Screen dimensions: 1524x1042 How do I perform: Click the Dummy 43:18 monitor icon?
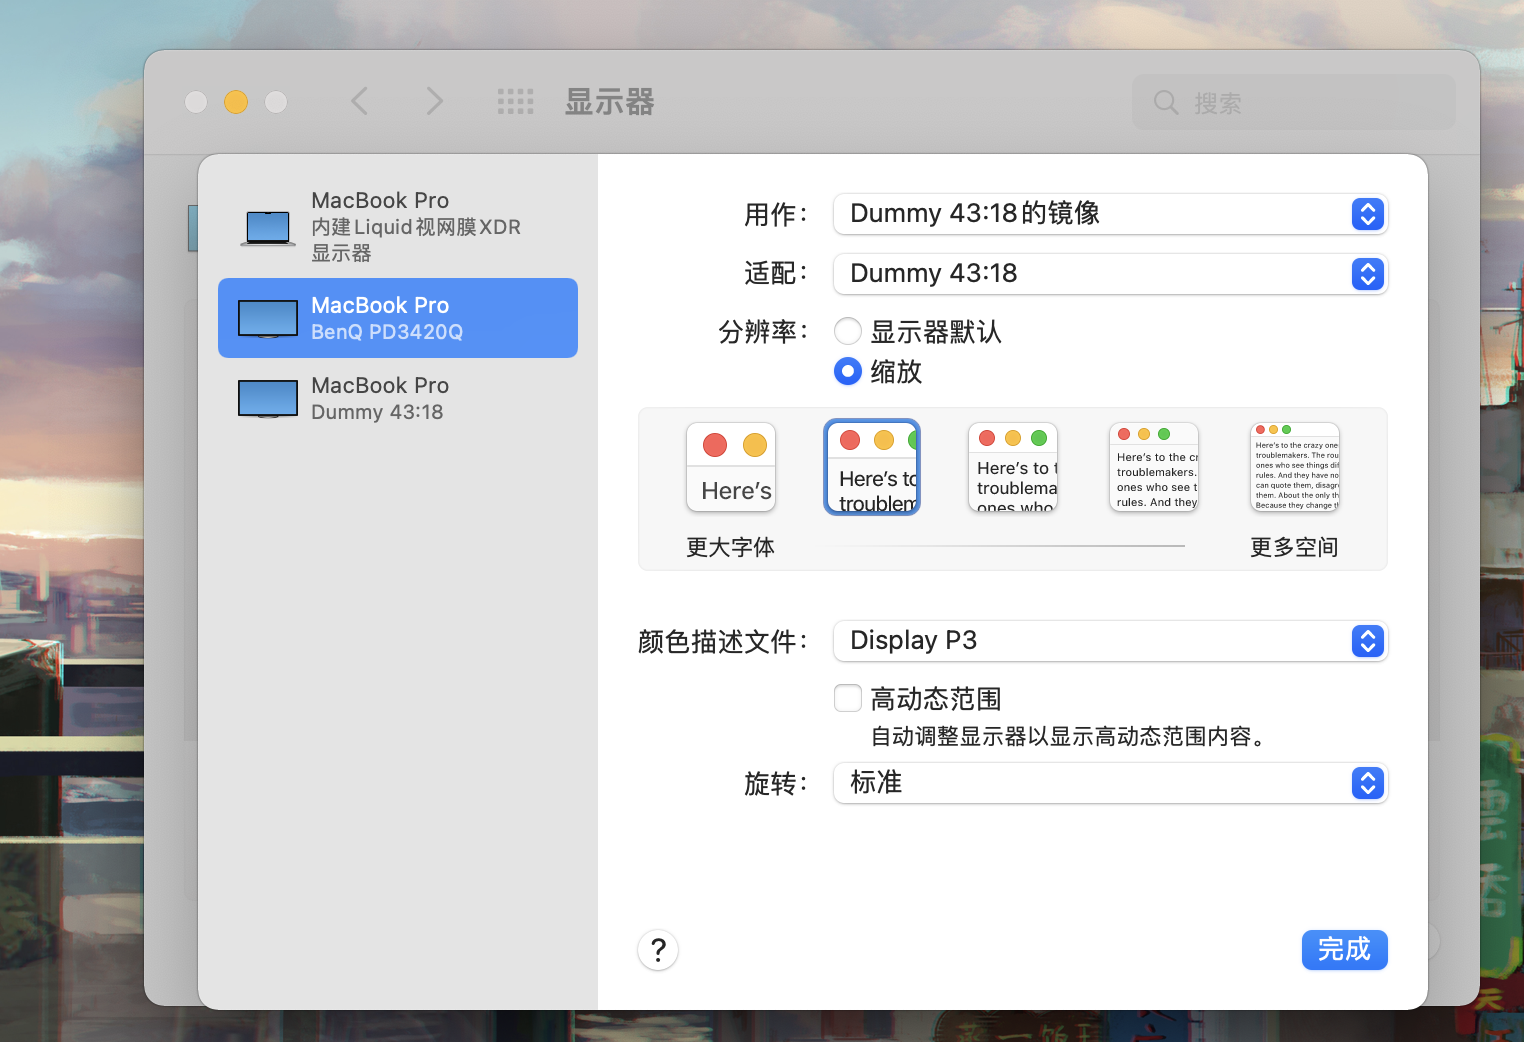[x=268, y=399]
